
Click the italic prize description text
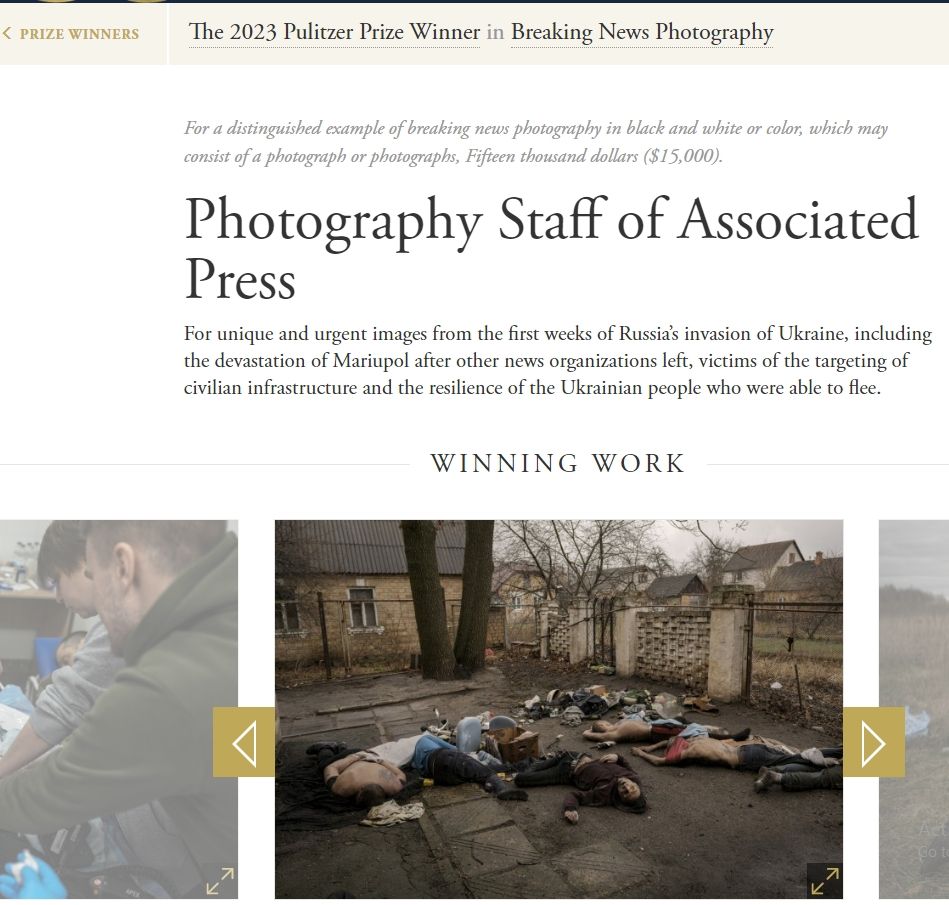pos(536,142)
